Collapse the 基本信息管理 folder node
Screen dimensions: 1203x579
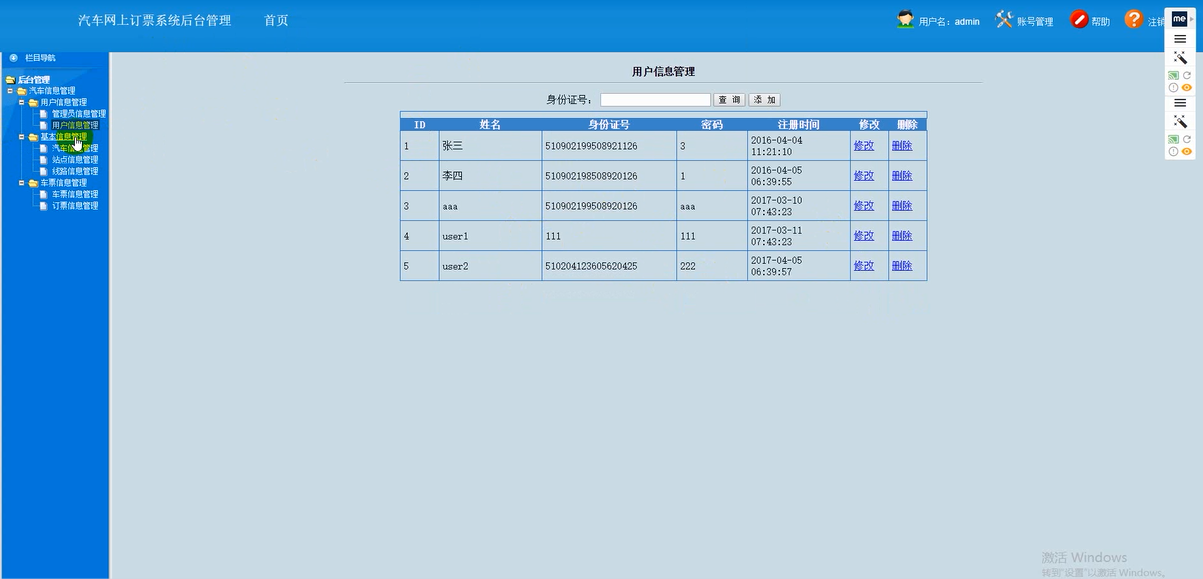[21, 137]
